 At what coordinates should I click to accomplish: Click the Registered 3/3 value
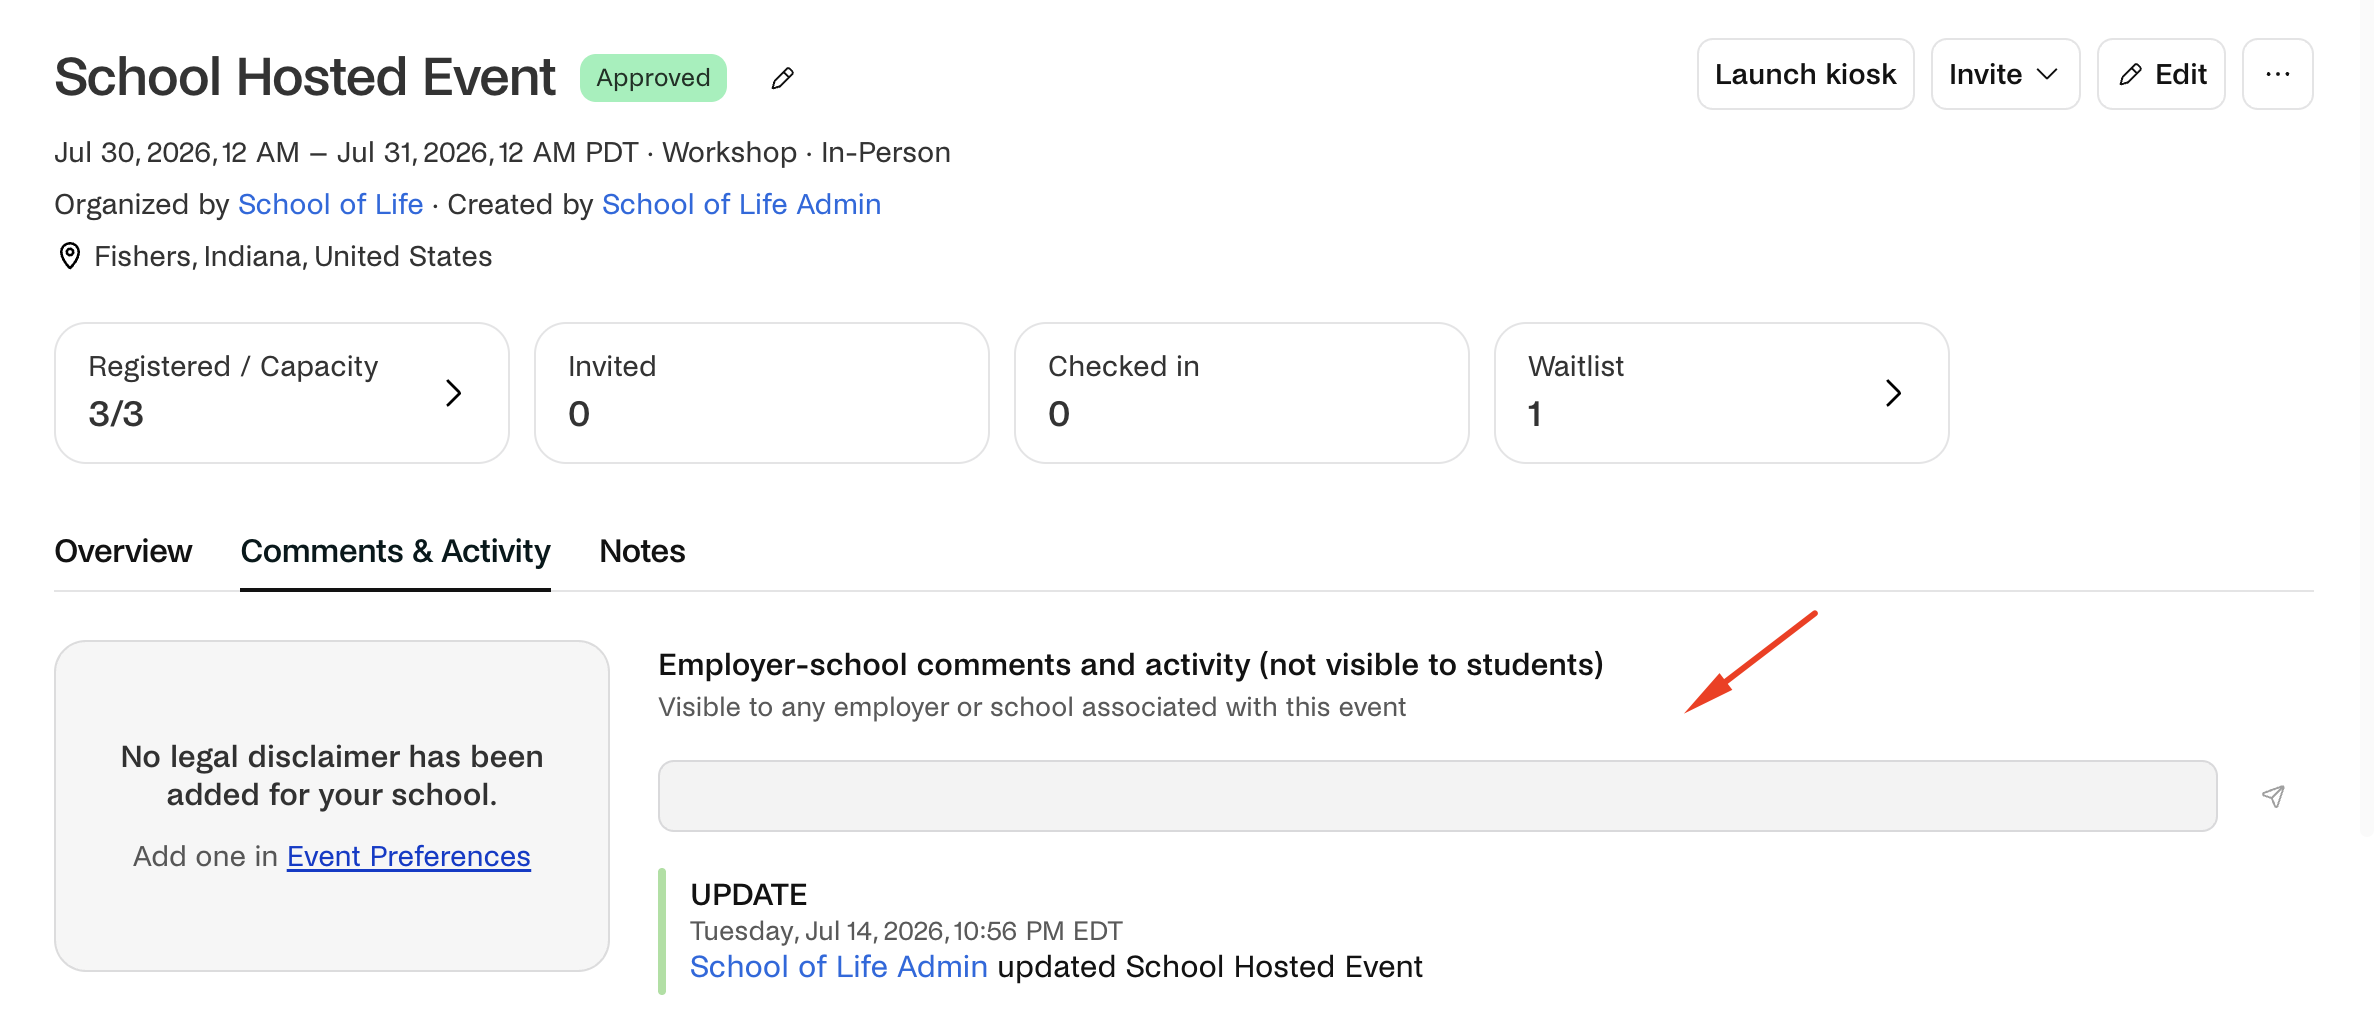116,414
